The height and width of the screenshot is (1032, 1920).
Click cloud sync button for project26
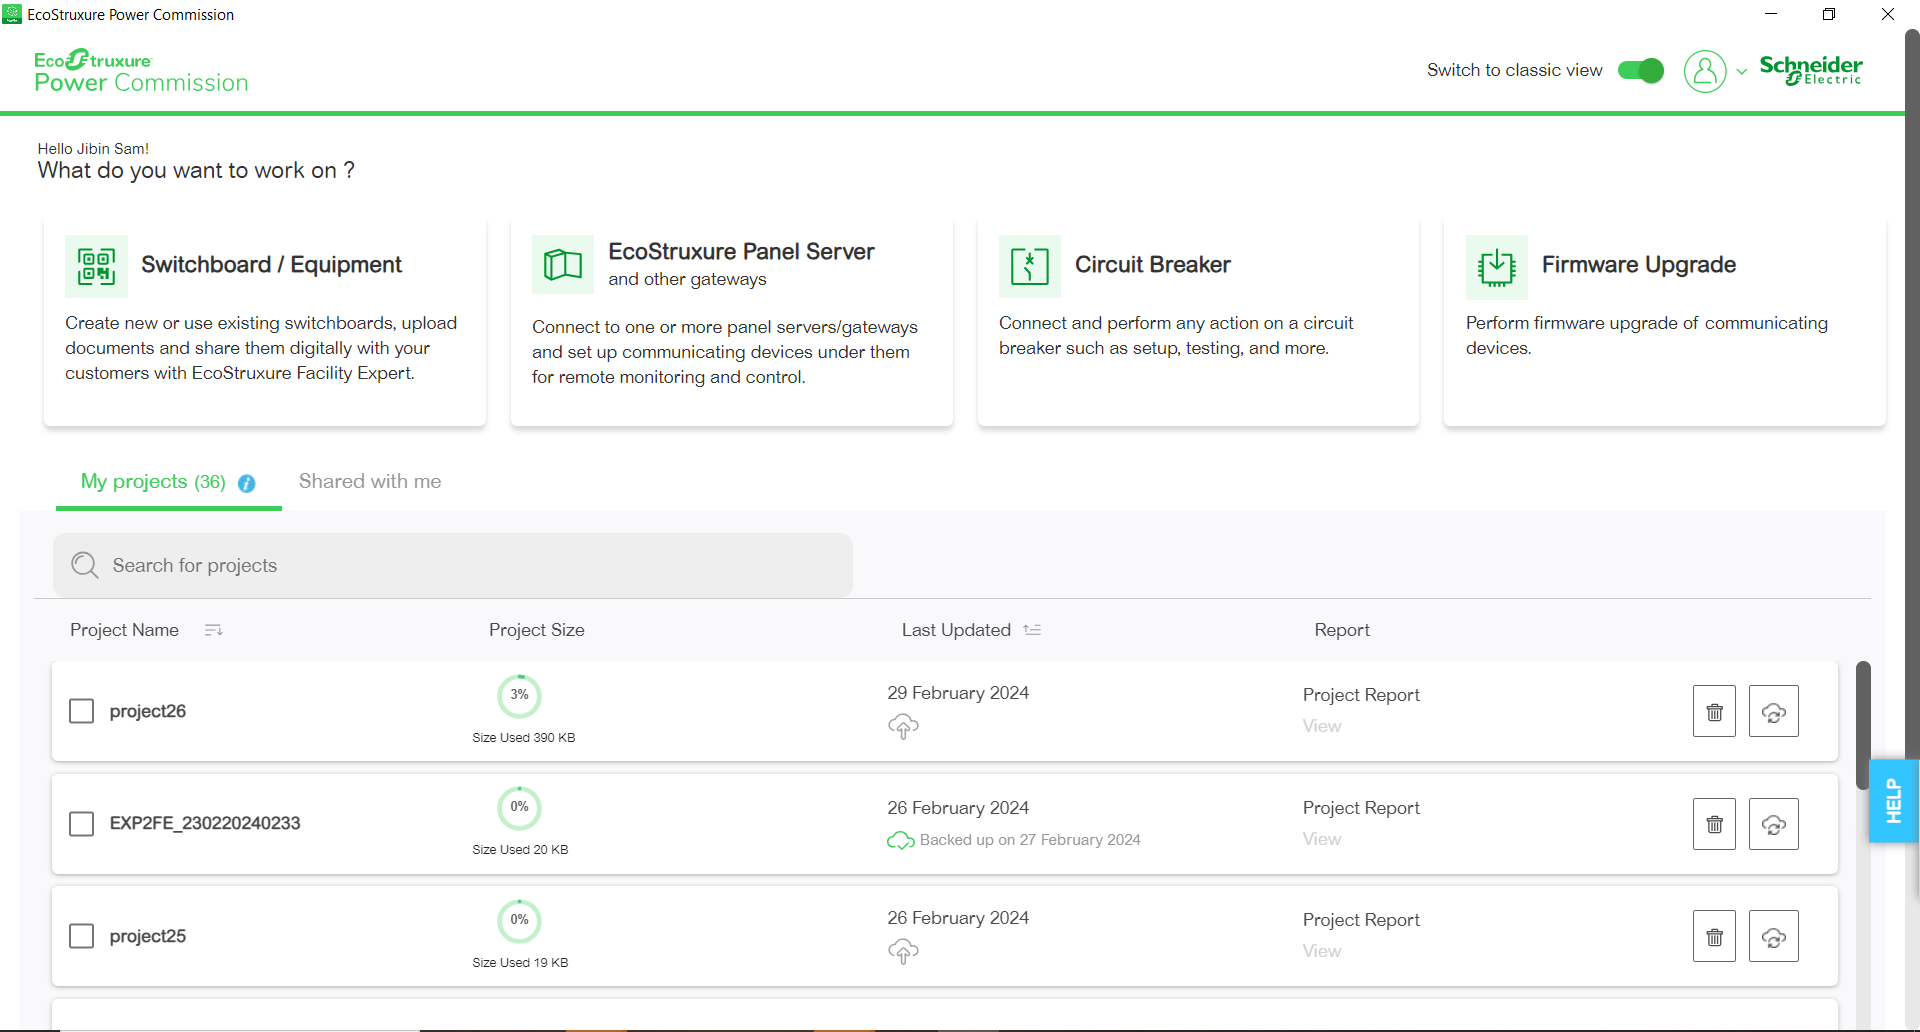coord(1774,711)
